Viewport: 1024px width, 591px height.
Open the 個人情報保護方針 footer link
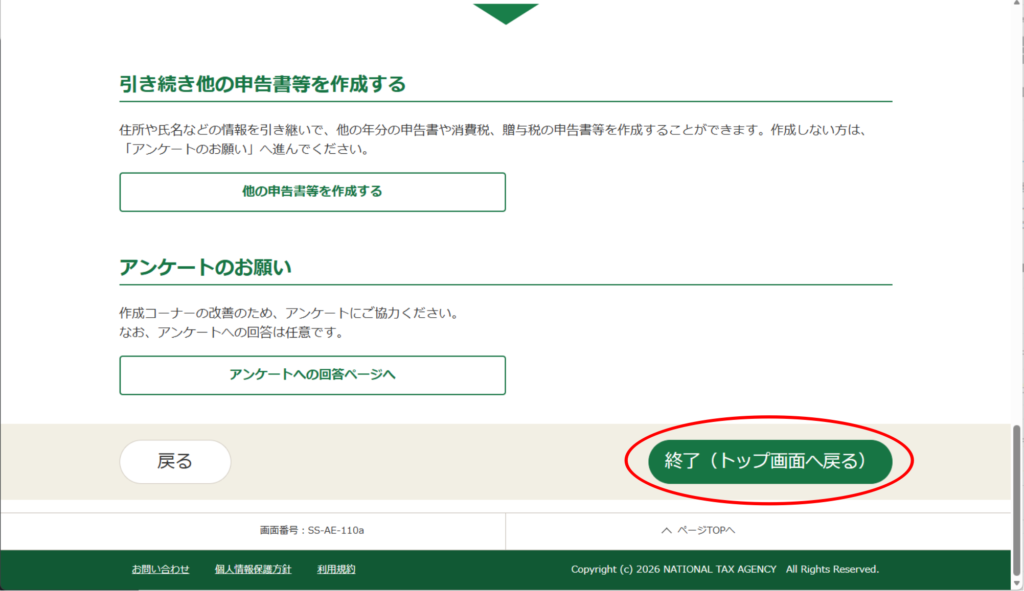253,569
